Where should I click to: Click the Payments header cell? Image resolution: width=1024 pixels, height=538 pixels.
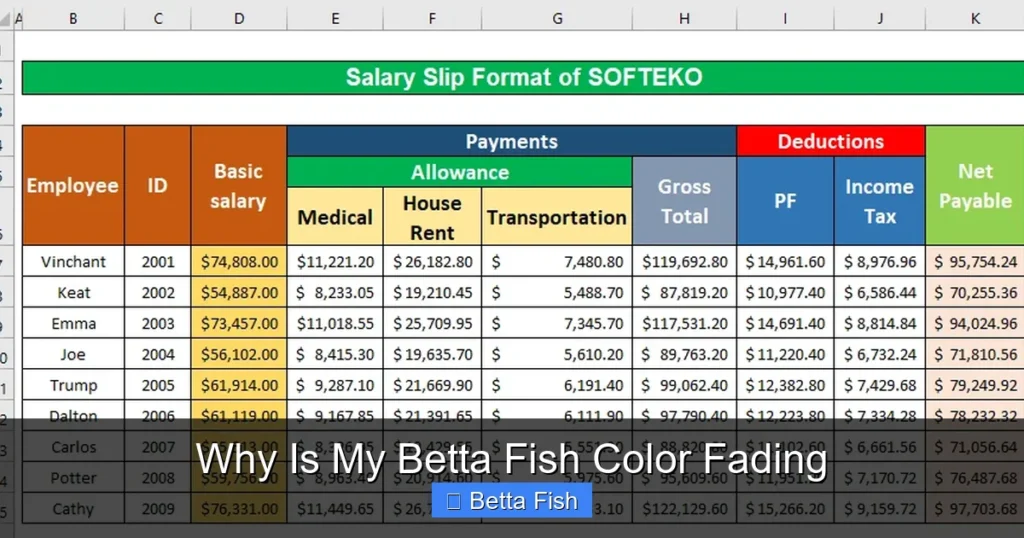click(512, 141)
